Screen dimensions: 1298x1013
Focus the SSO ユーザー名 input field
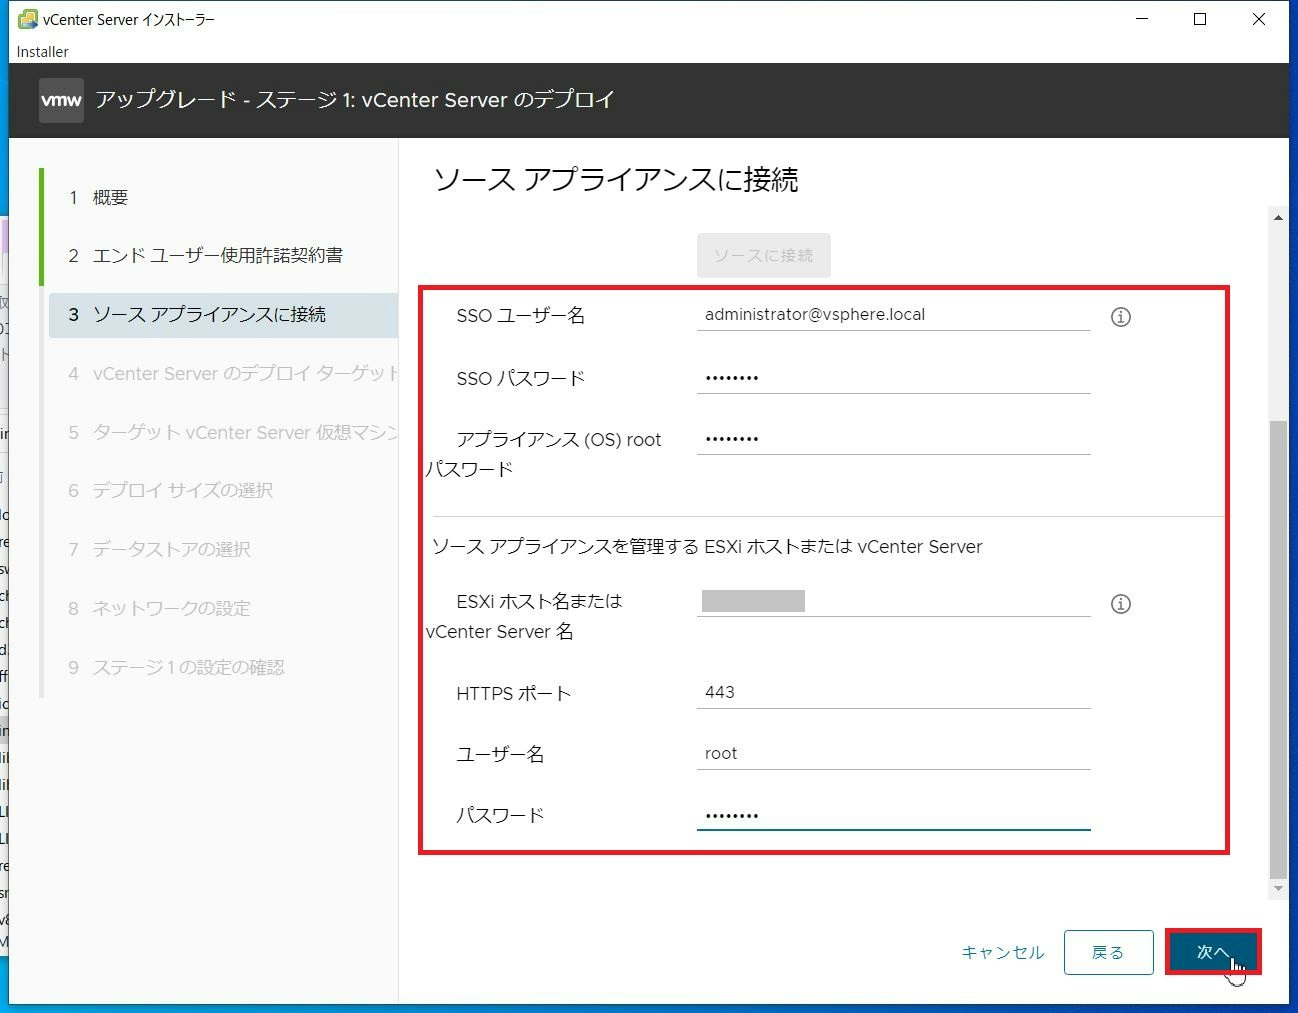coord(893,315)
